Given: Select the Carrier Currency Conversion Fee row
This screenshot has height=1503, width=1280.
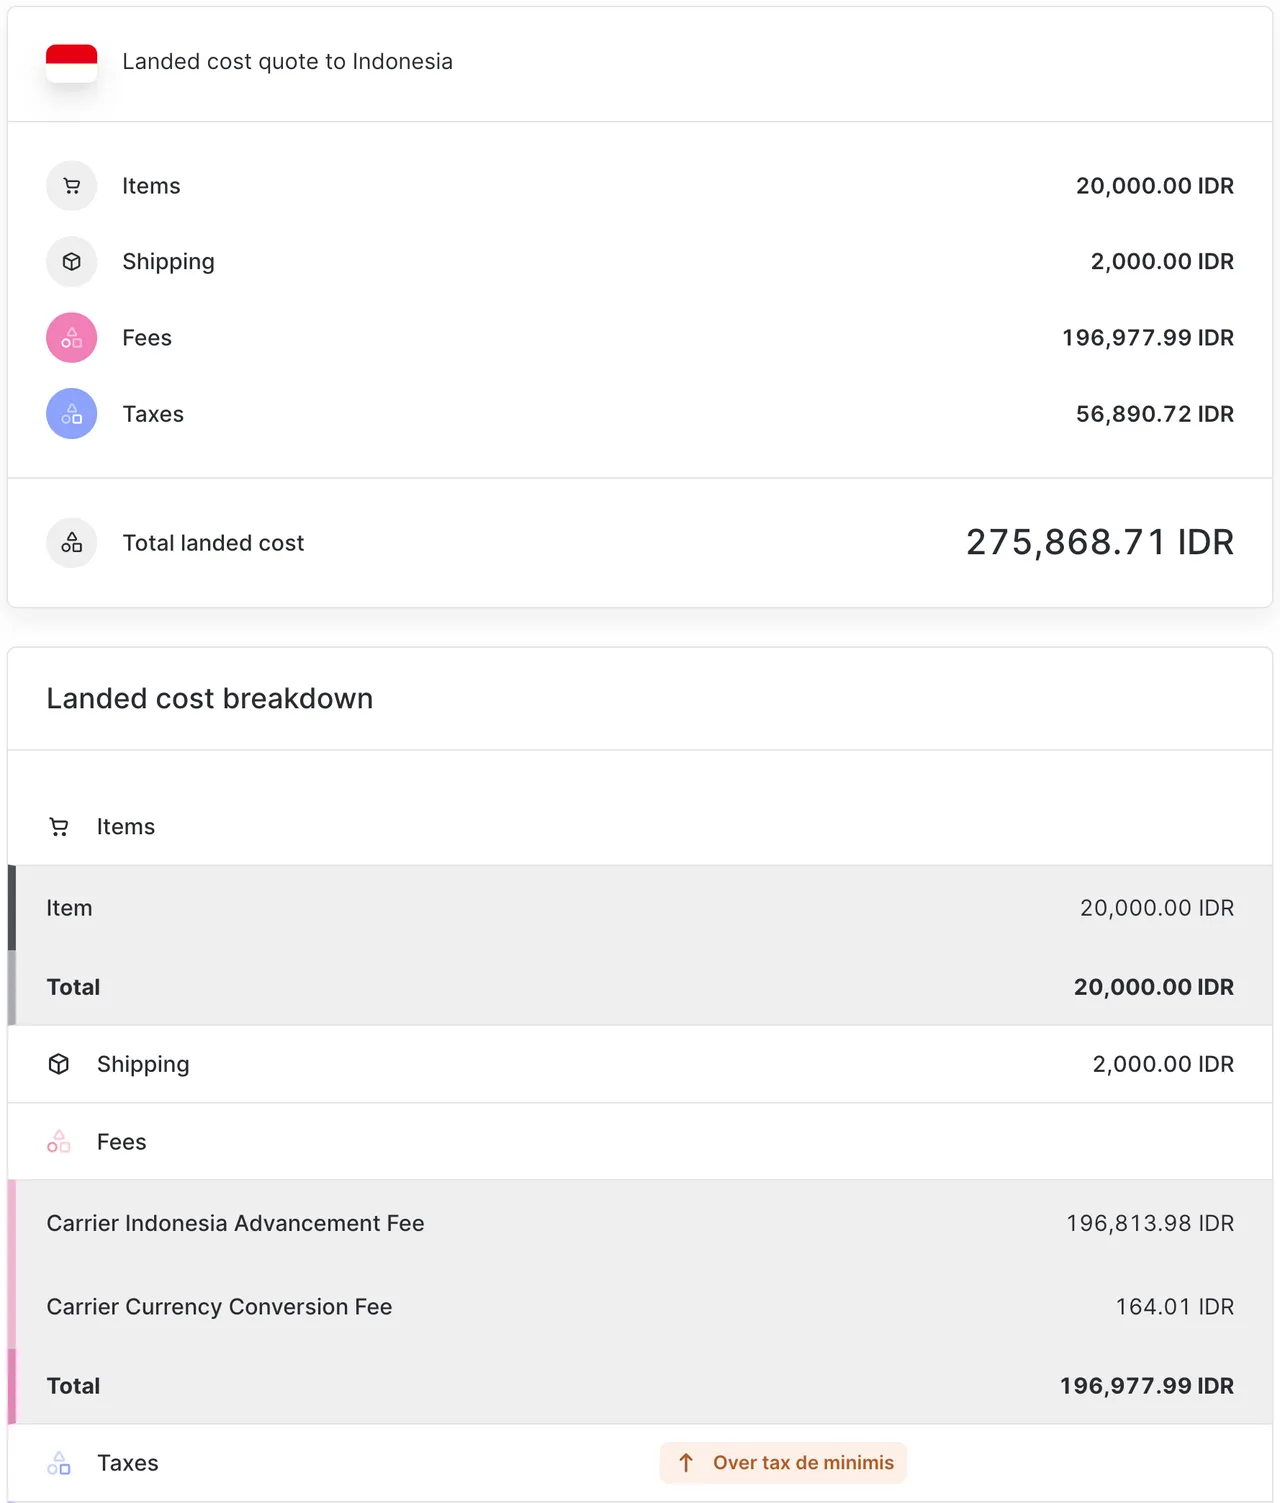Looking at the screenshot, I should 640,1307.
